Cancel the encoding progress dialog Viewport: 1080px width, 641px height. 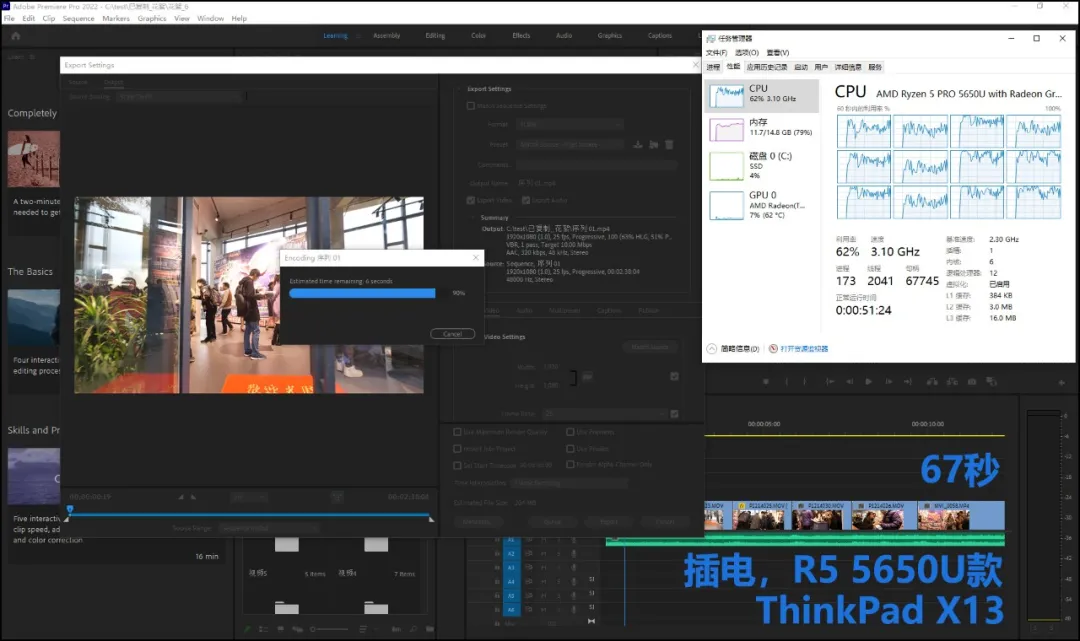click(x=453, y=334)
